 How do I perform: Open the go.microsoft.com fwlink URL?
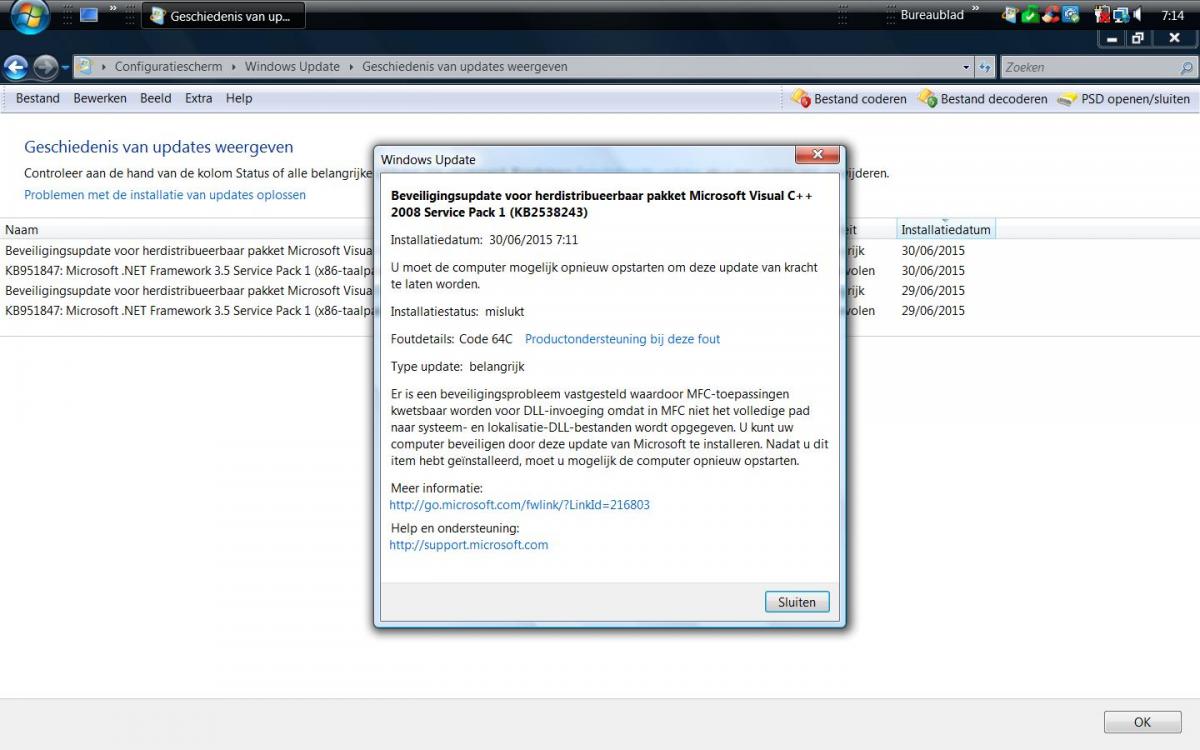[x=519, y=505]
